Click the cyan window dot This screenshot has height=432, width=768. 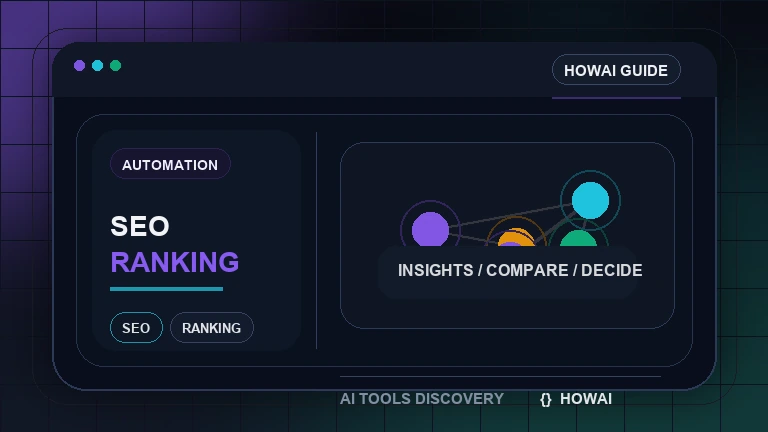point(97,66)
